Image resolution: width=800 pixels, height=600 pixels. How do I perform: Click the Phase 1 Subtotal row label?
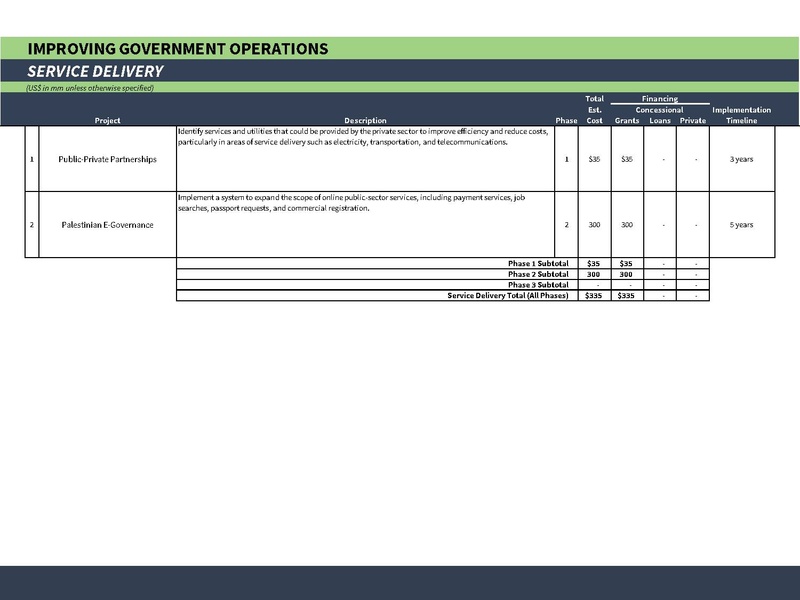coord(538,263)
